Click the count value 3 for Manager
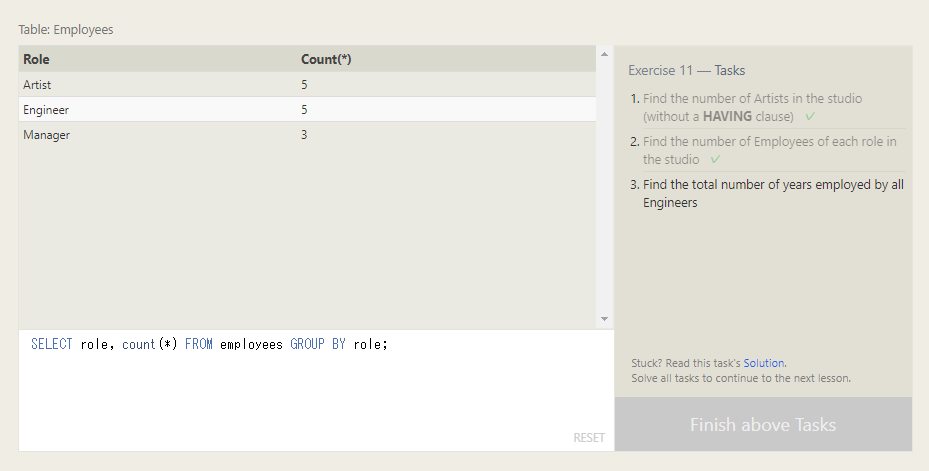Screen dimensions: 929x471 [304, 134]
